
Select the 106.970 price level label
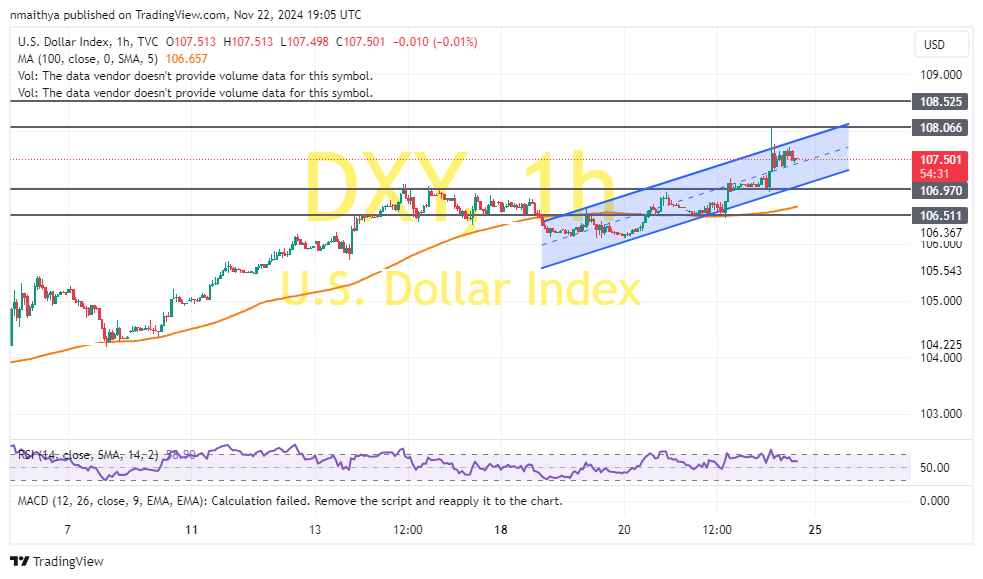940,190
